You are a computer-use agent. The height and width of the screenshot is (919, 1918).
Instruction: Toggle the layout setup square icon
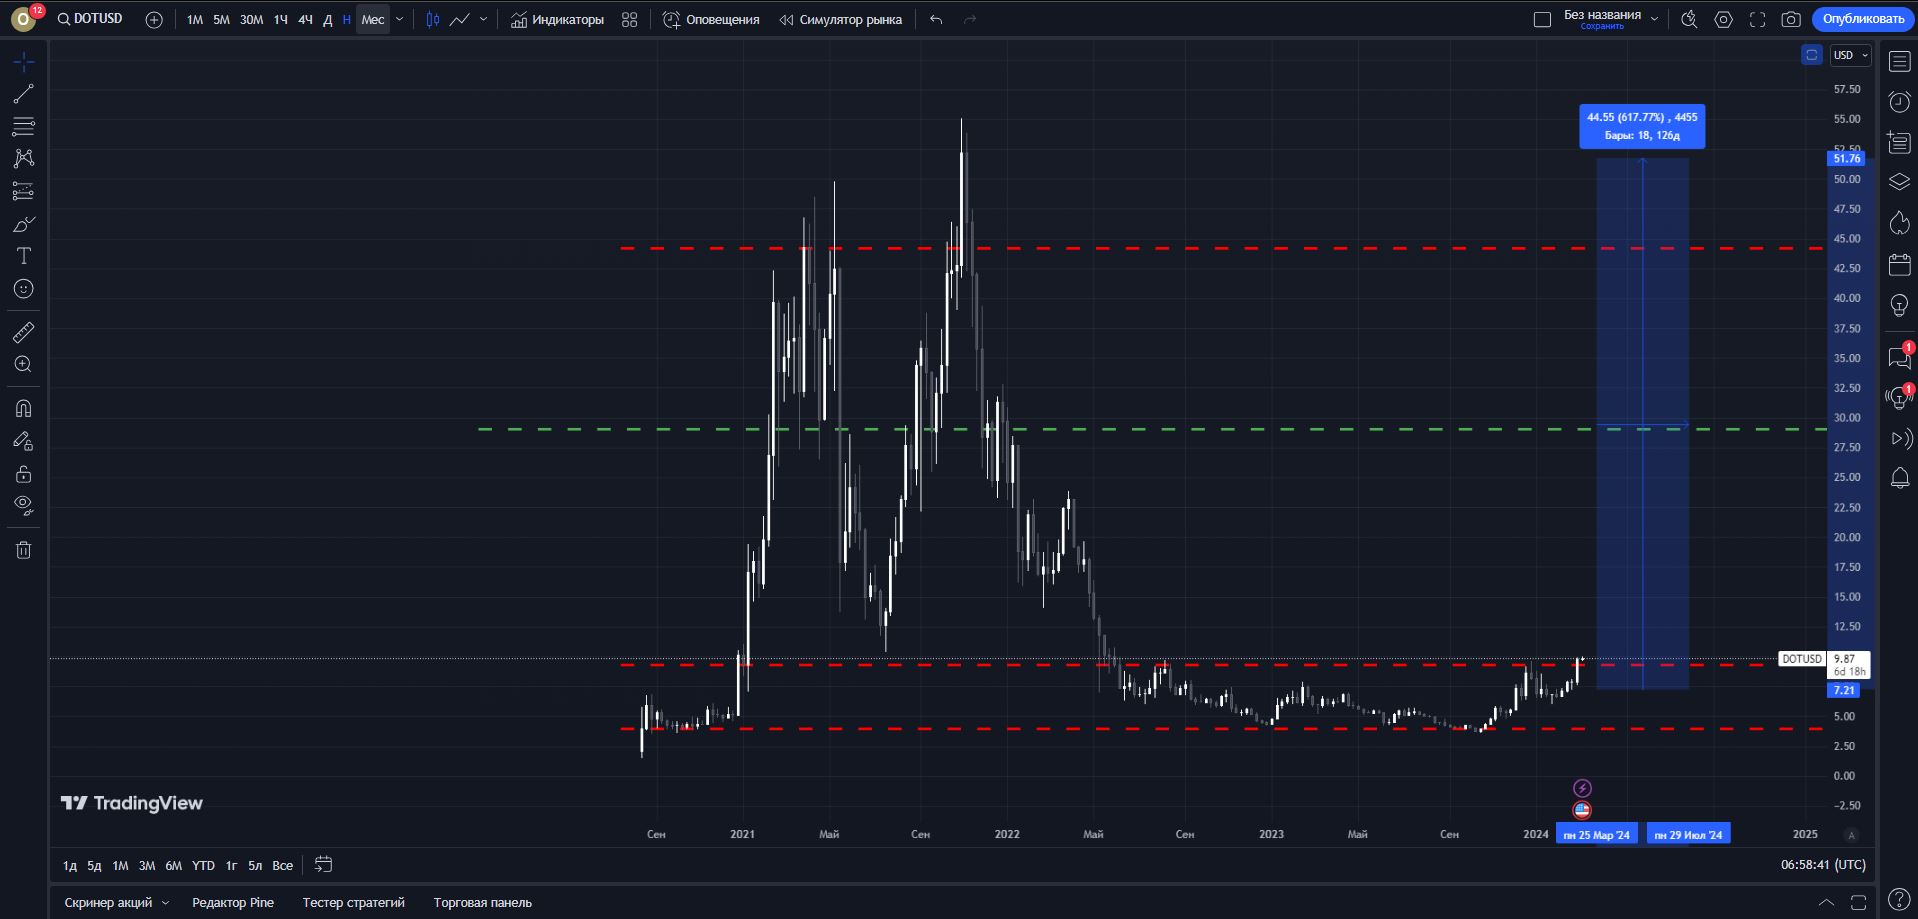1542,19
